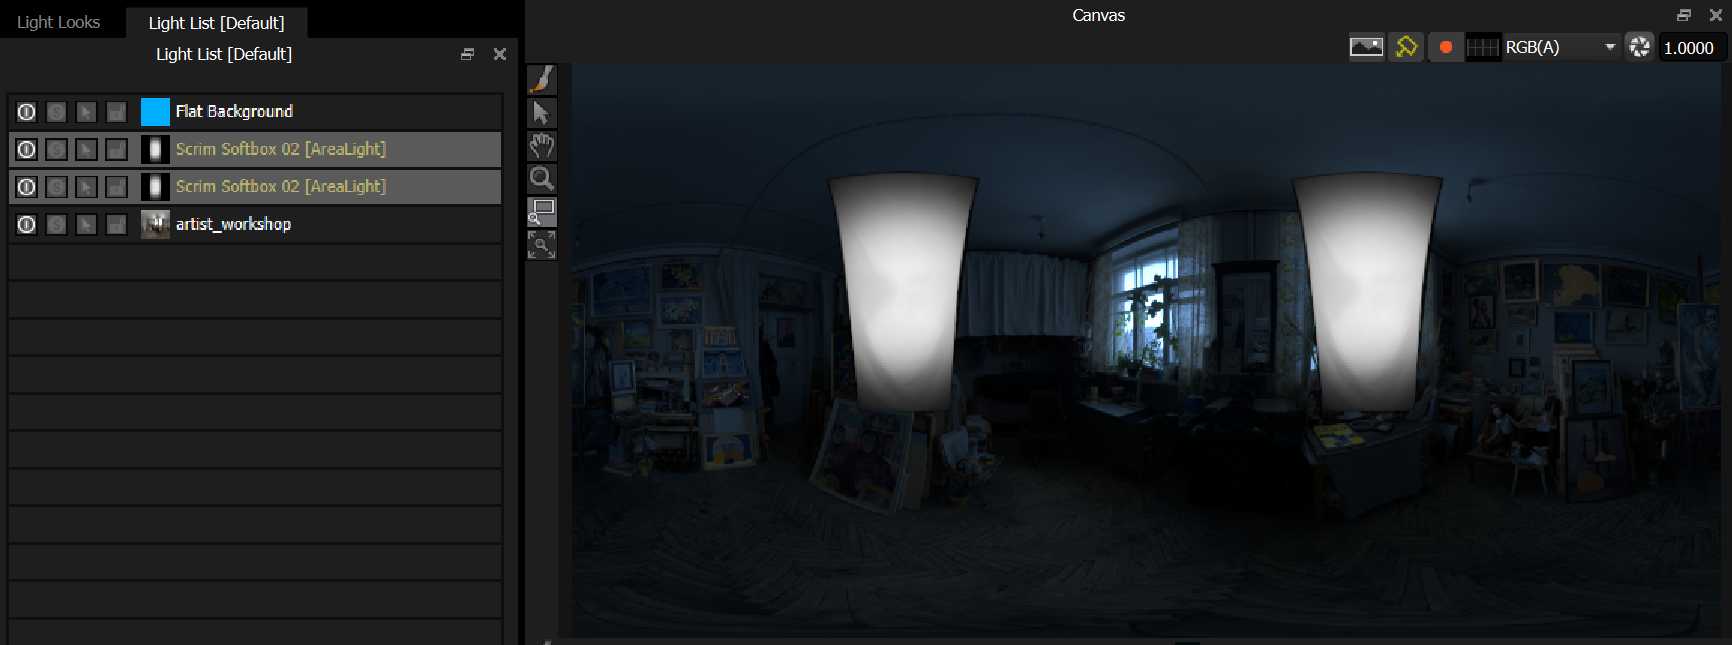Toggle selectable arrow on first Scrim Softbox 02
This screenshot has width=1732, height=645.
point(87,149)
